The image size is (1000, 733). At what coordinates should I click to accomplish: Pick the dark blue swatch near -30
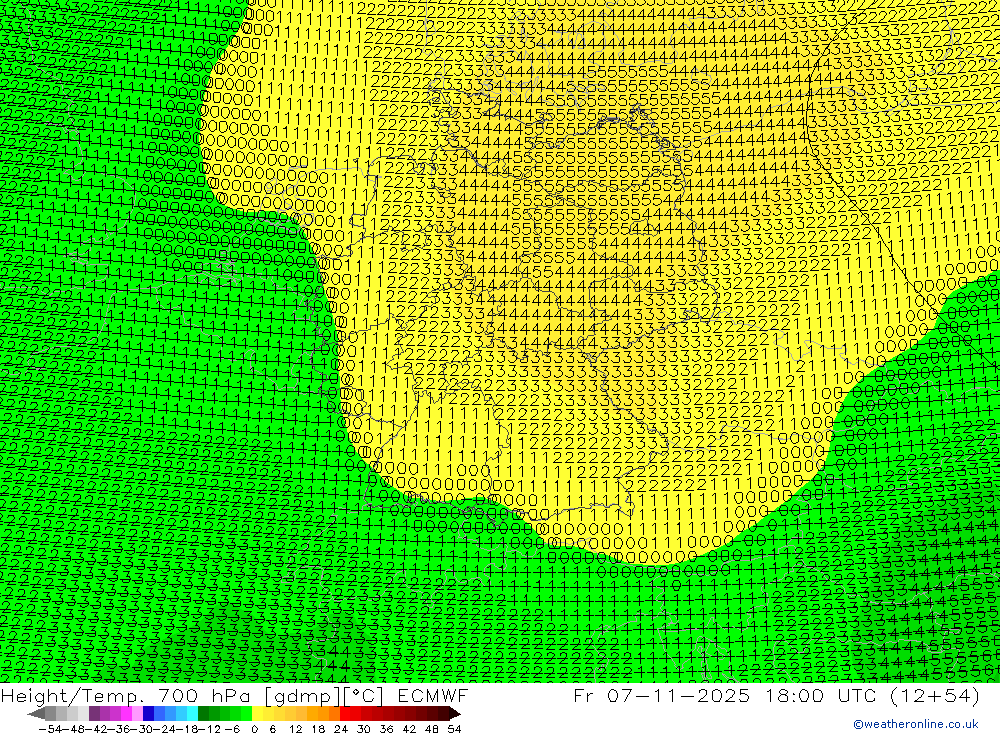pyautogui.click(x=148, y=714)
